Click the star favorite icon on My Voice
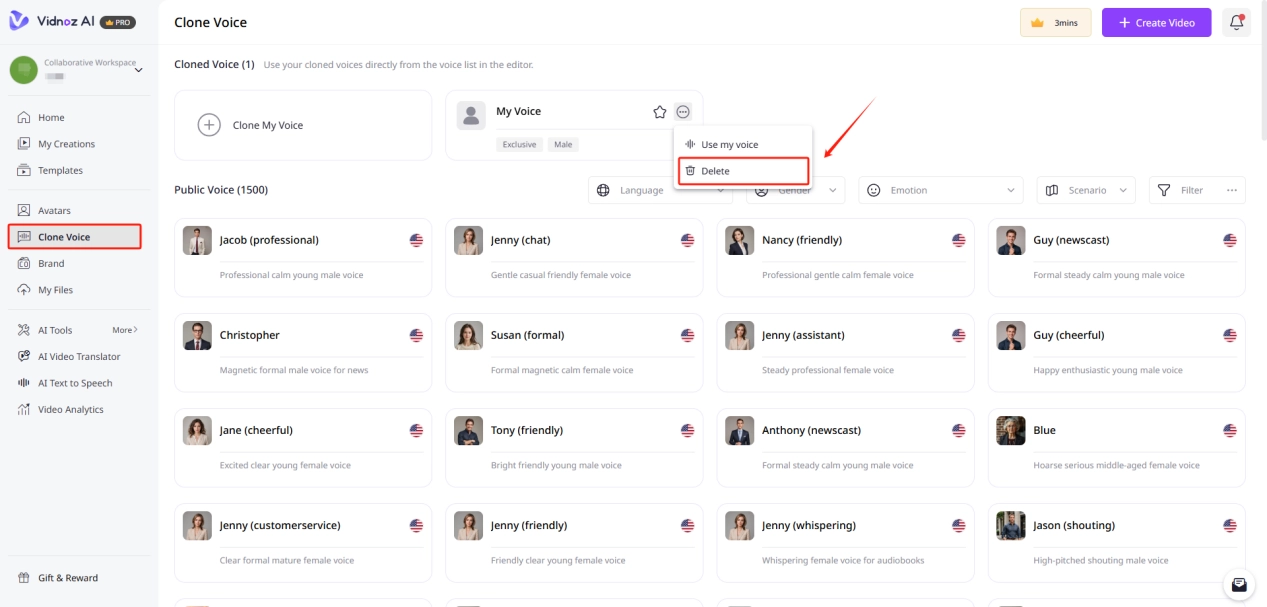This screenshot has height=607, width=1267. [659, 112]
